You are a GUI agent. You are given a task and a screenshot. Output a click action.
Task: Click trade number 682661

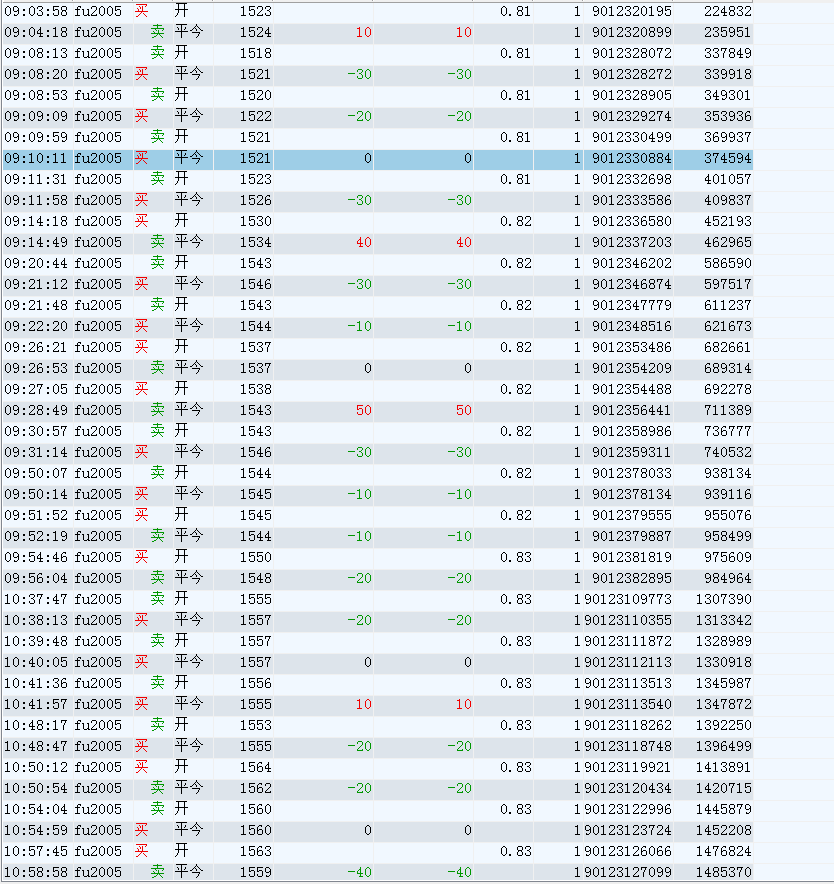click(727, 347)
